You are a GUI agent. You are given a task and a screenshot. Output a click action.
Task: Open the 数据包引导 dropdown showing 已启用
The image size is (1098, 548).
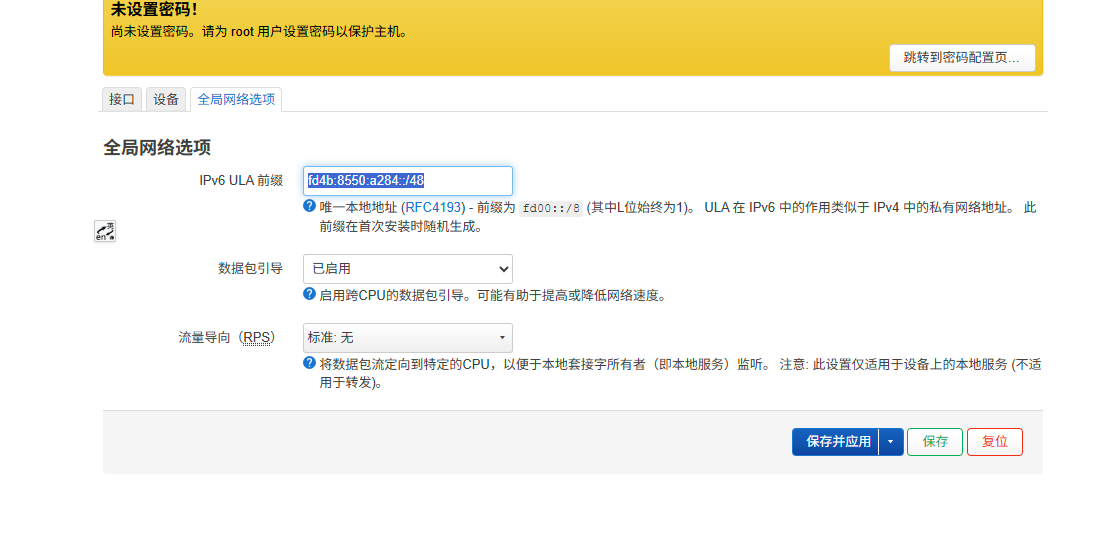click(408, 269)
